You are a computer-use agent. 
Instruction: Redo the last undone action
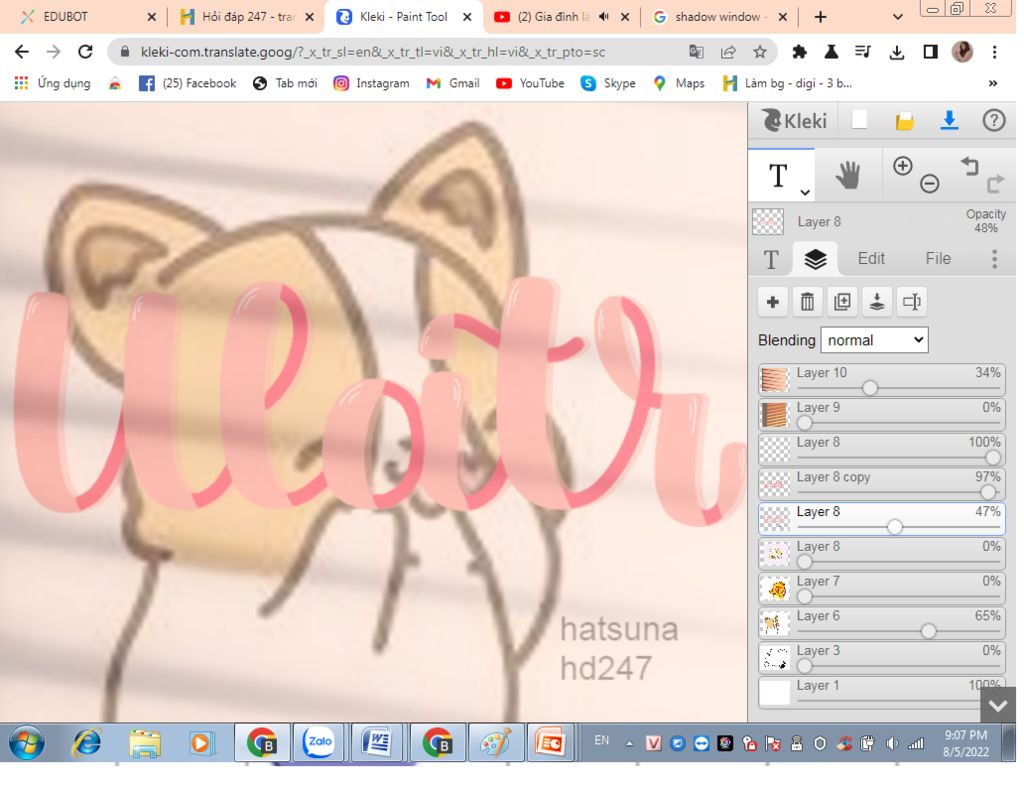click(995, 184)
